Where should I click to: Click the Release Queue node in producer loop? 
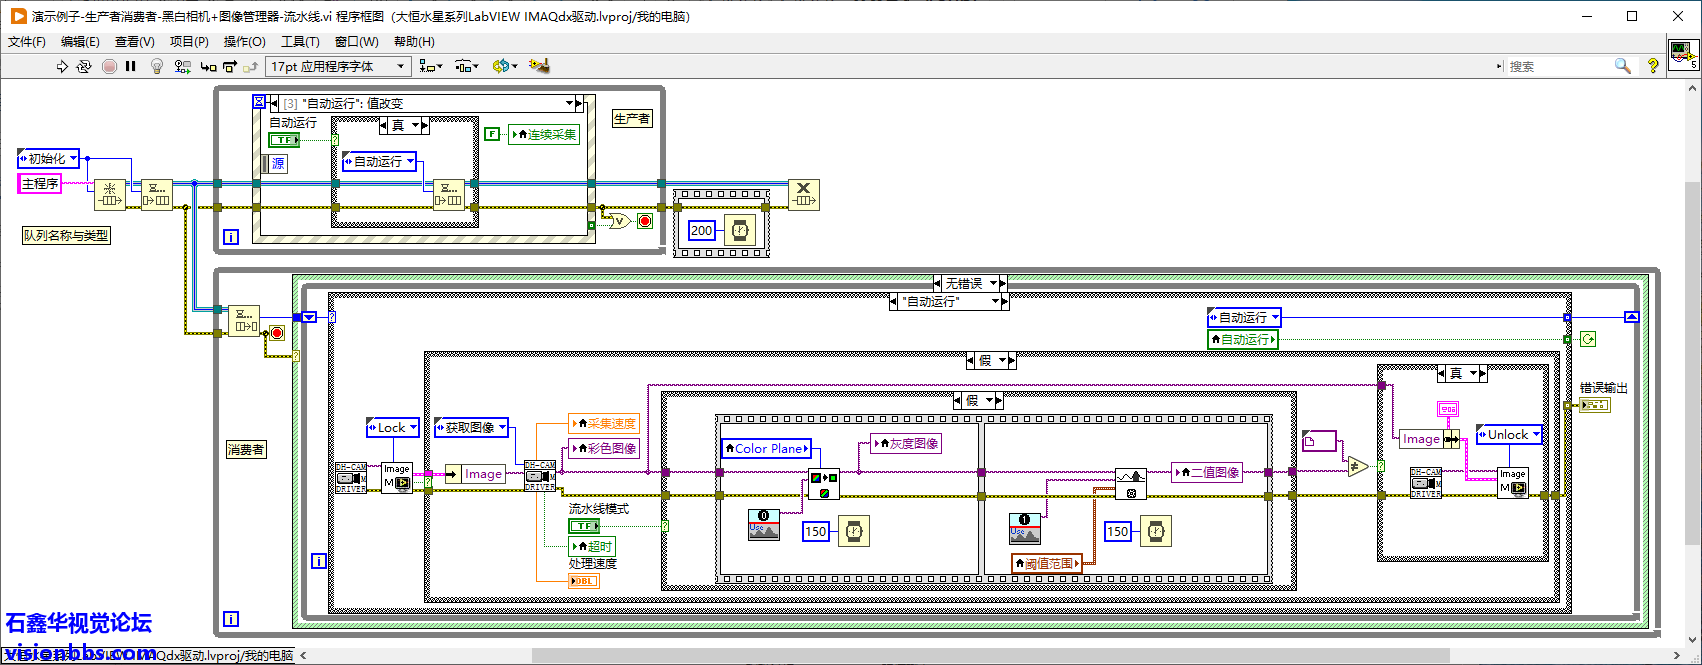click(x=803, y=194)
